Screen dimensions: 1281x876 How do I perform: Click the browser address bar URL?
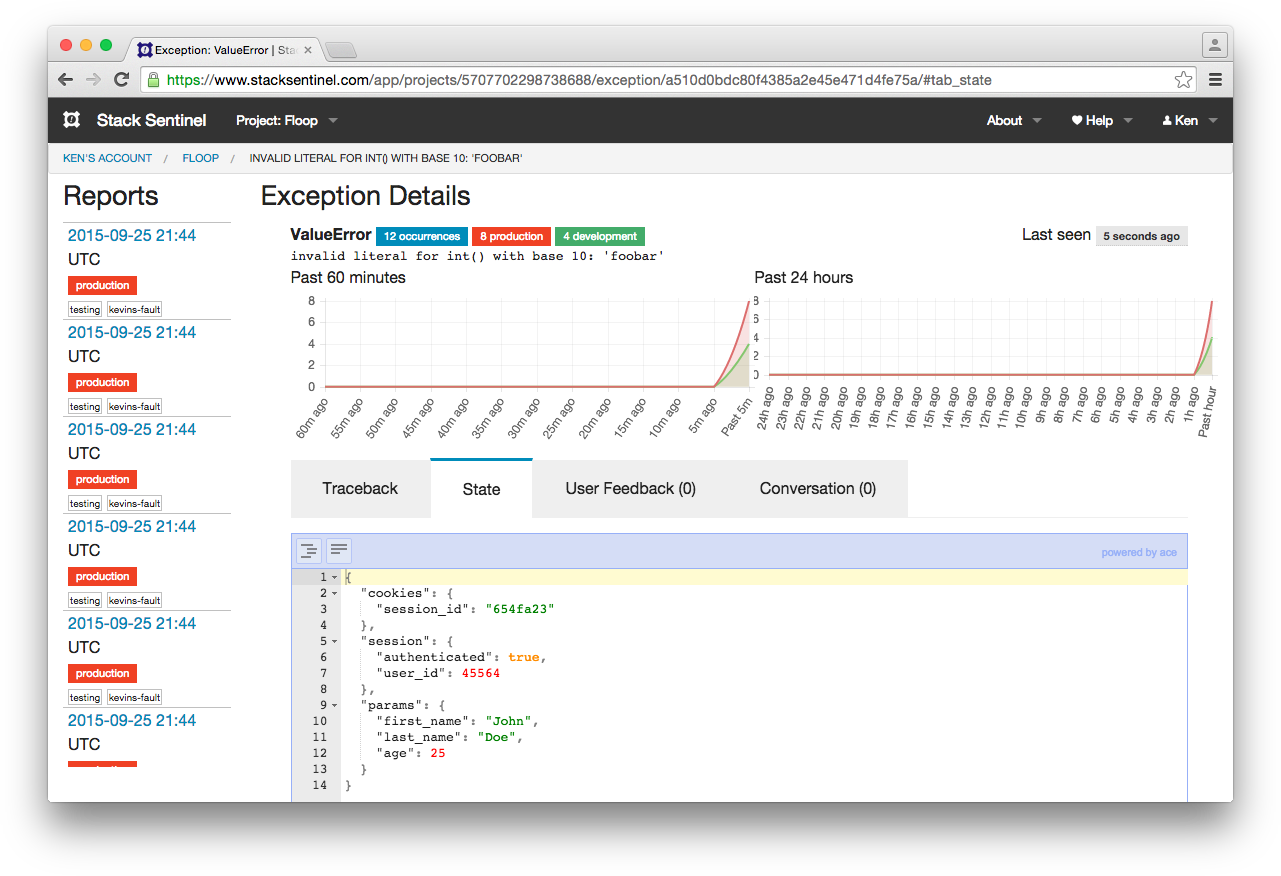tap(578, 80)
